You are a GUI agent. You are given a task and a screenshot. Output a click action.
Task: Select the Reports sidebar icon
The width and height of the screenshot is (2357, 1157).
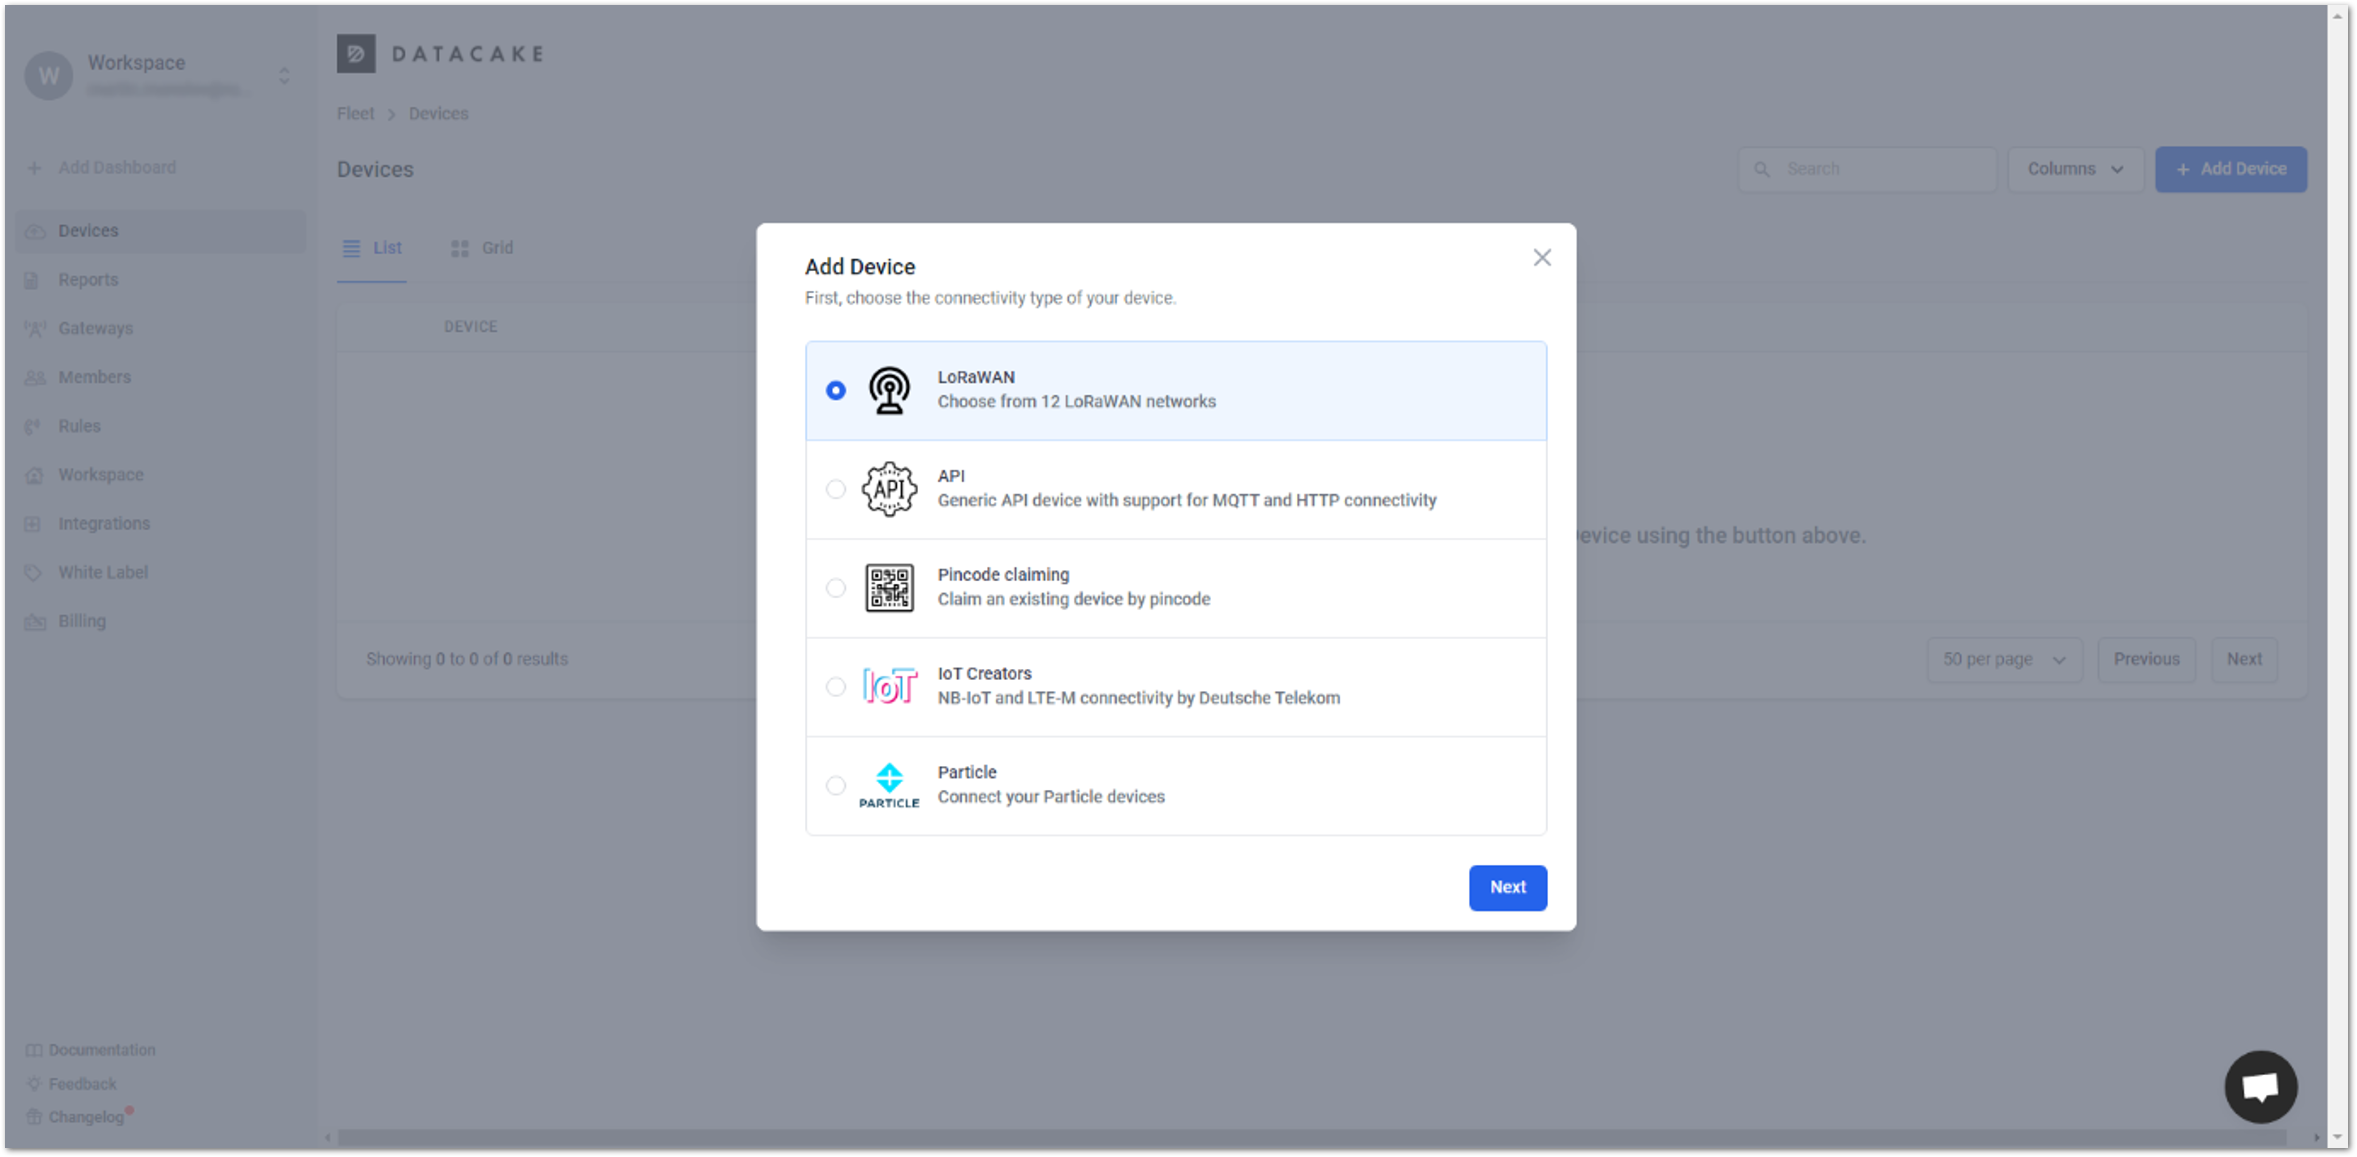(x=33, y=279)
